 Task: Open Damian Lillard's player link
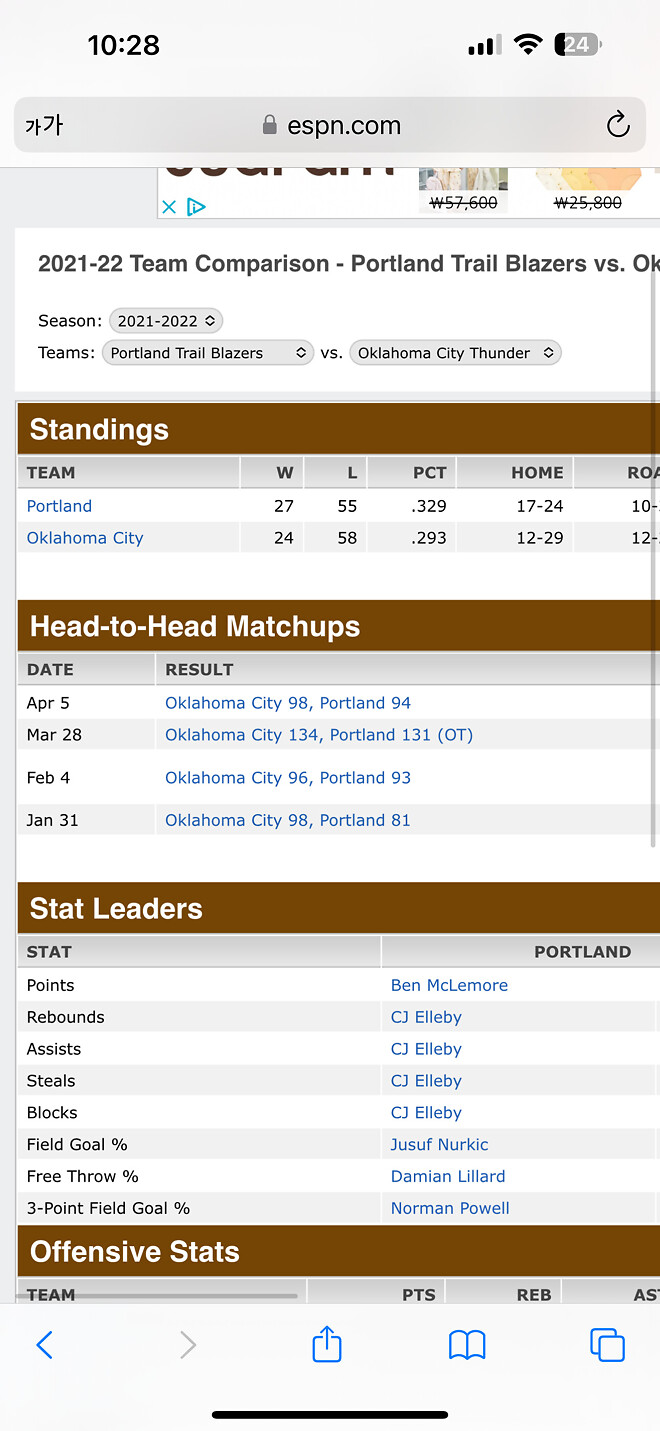click(448, 1176)
